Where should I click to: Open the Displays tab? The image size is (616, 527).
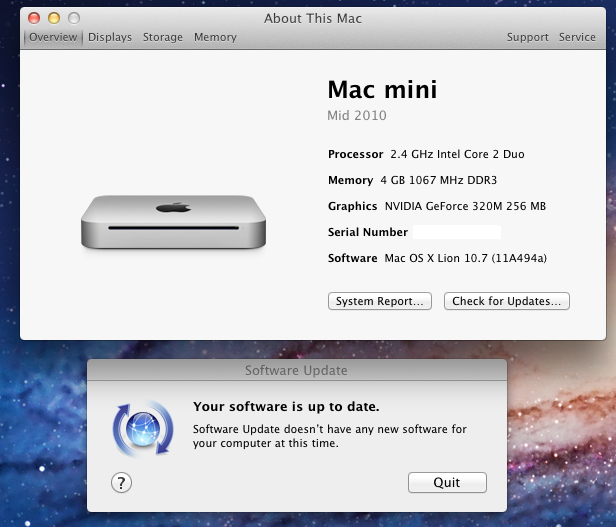coord(110,37)
